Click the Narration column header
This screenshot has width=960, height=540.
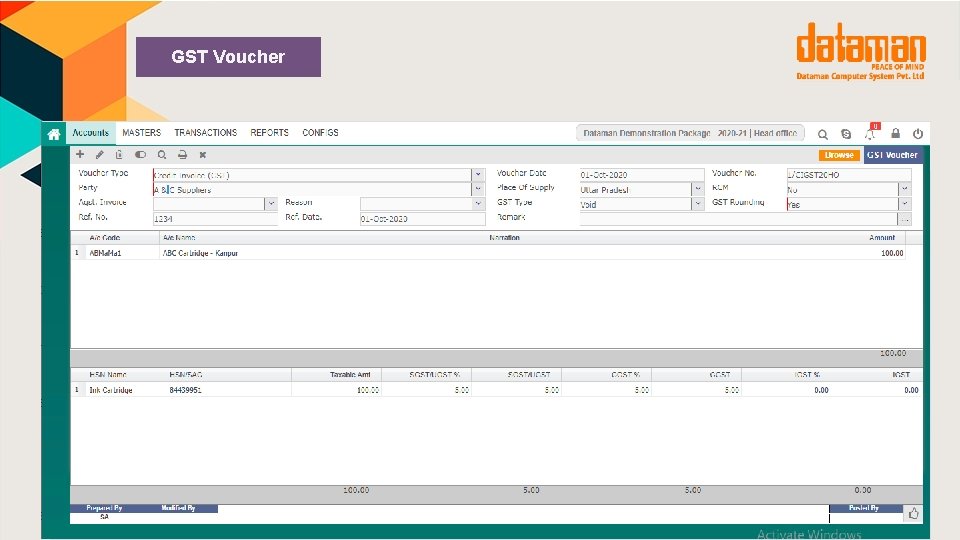coord(504,238)
